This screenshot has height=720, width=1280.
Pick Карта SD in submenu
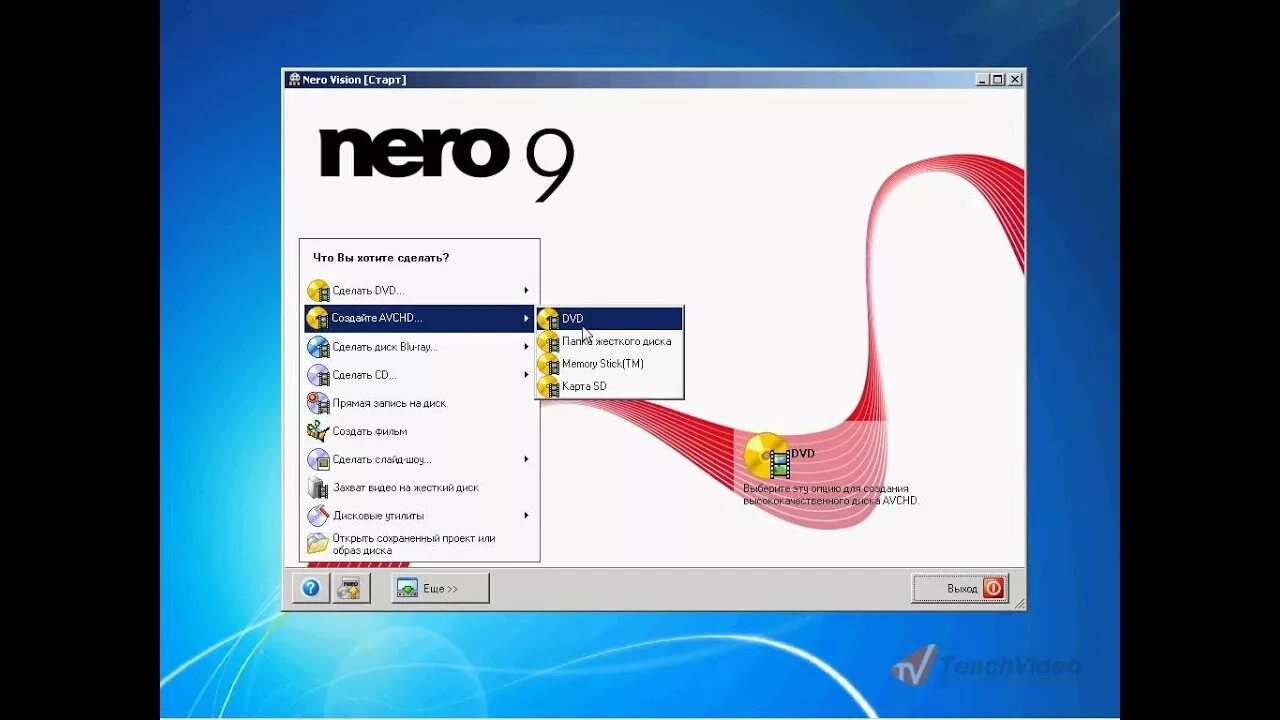click(609, 386)
